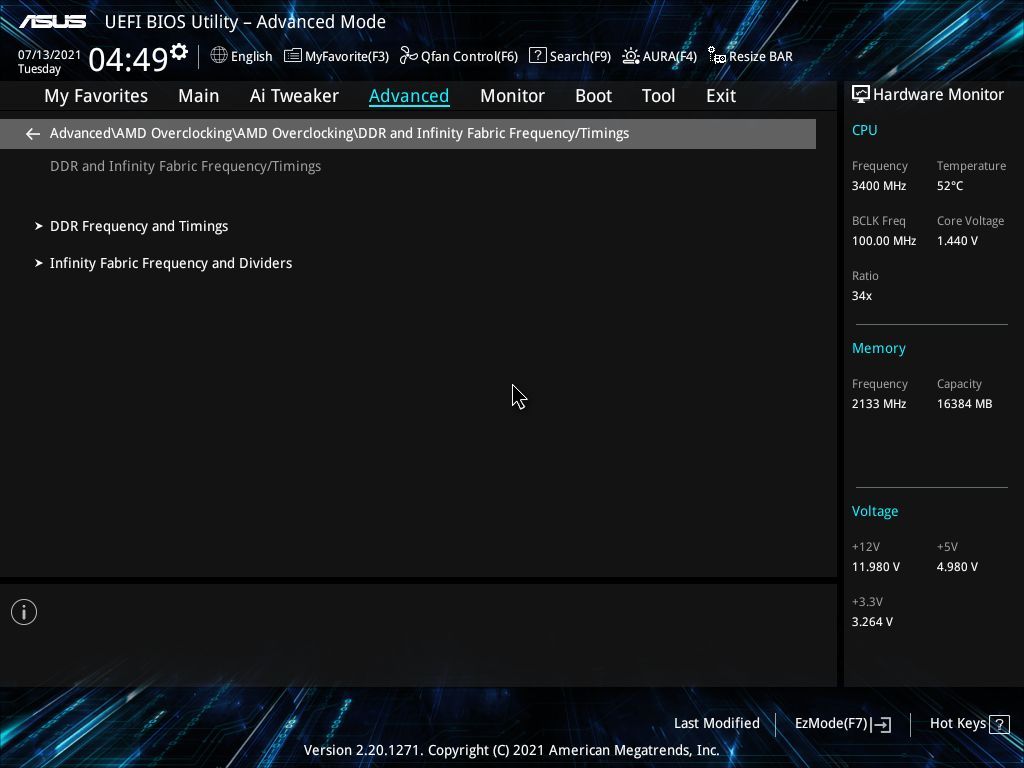Click AURA(F4) label

(x=669, y=56)
